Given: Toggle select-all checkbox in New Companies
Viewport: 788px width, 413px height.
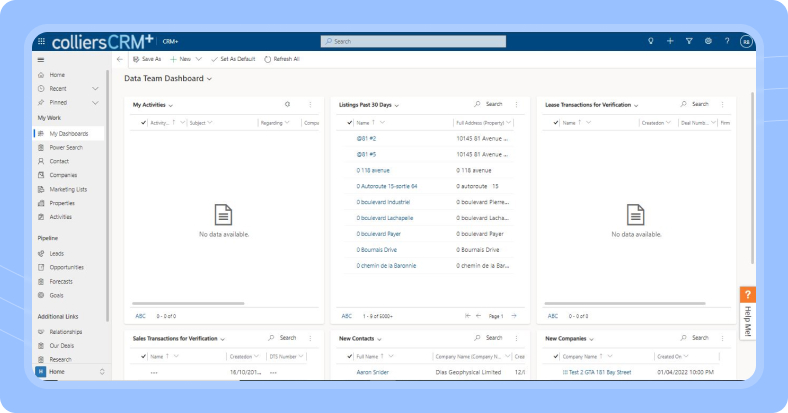Looking at the screenshot, I should pos(555,356).
